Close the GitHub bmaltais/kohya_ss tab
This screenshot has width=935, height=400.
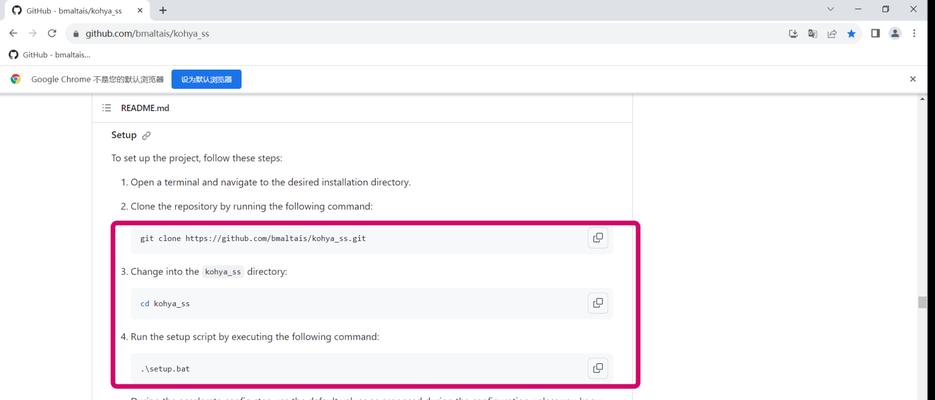[x=142, y=10]
